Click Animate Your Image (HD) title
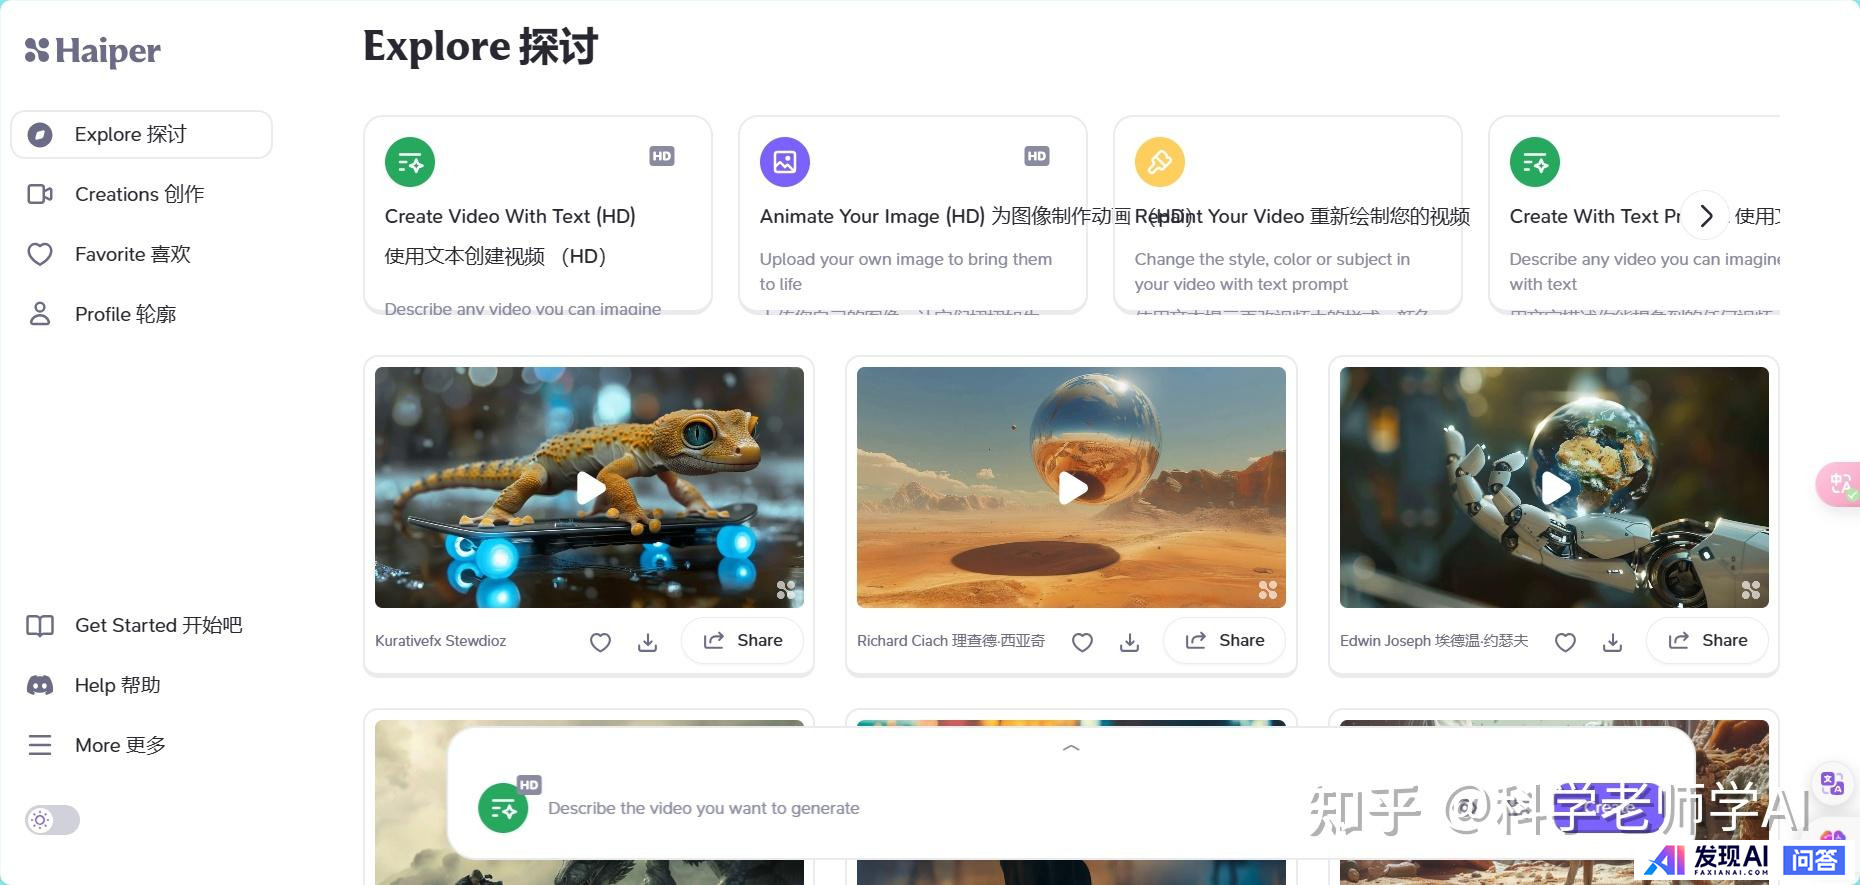 [872, 216]
